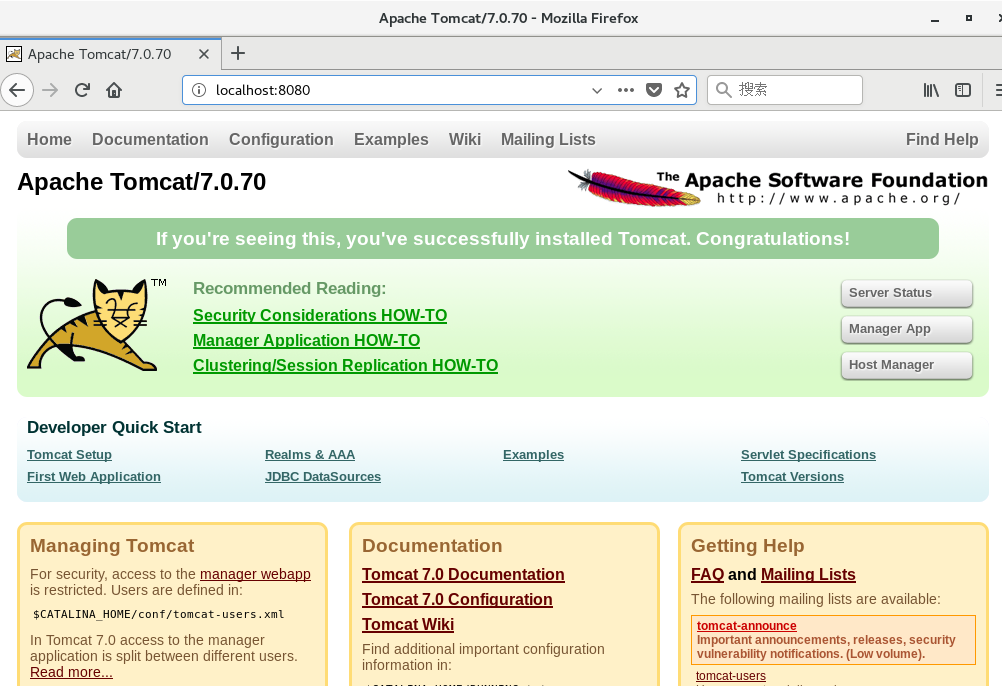The image size is (1002, 686).
Task: Open Tomcat 7.0 Configuration link
Action: [458, 599]
